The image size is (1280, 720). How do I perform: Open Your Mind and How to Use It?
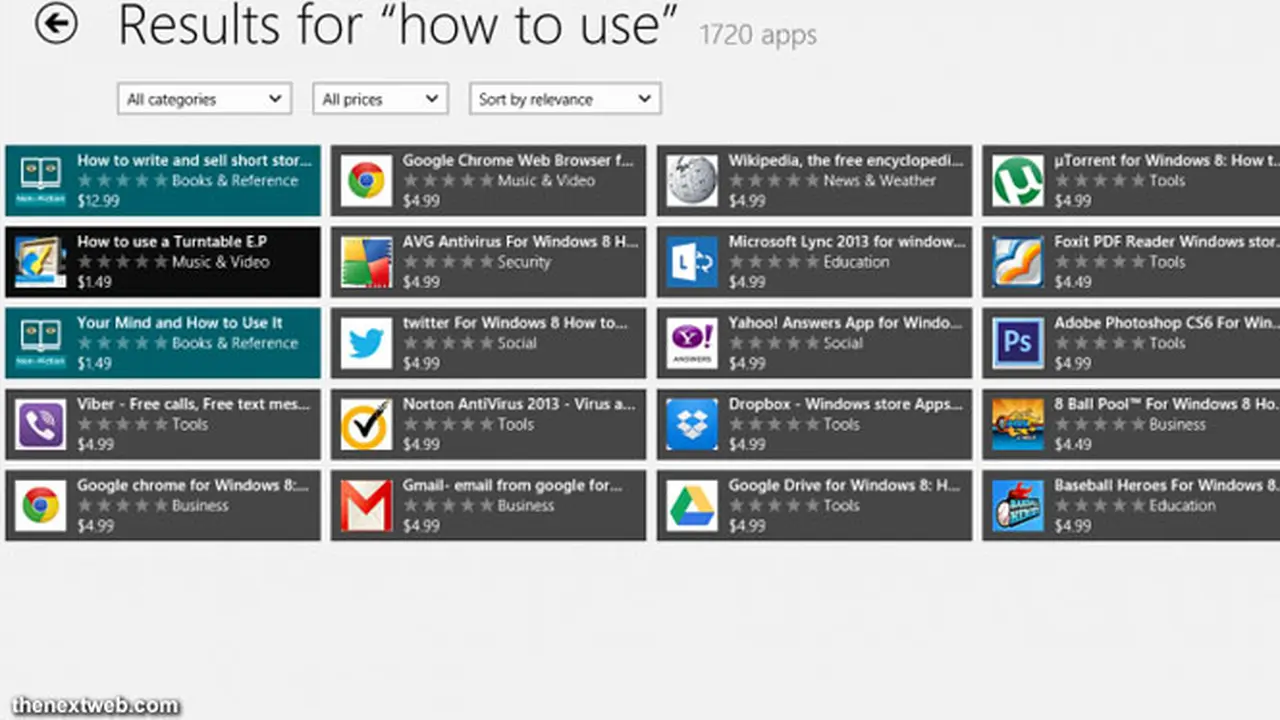(x=163, y=343)
